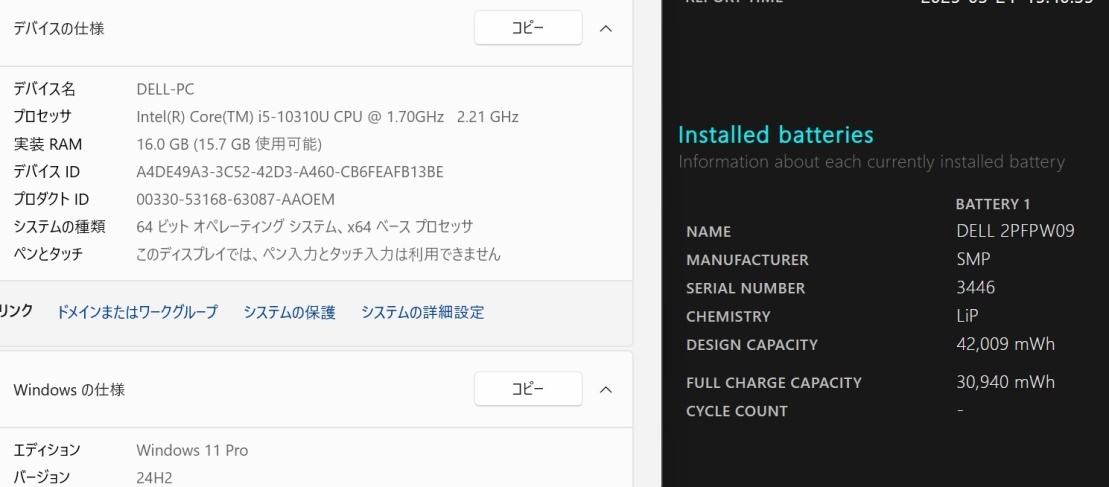1109x487 pixels.
Task: Open システムの詳細設定 link
Action: point(423,312)
